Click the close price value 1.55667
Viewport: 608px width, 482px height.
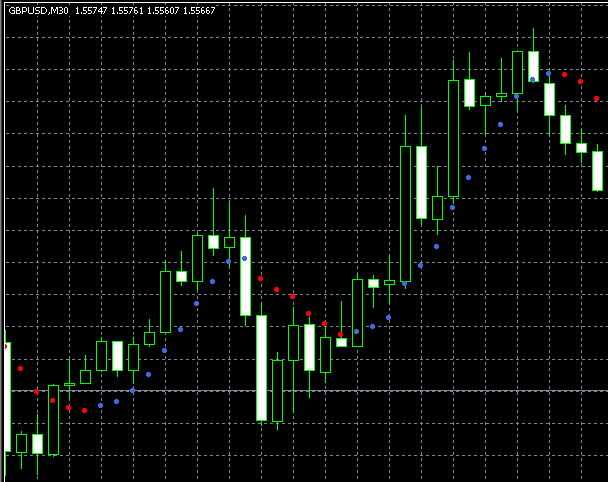(x=199, y=11)
